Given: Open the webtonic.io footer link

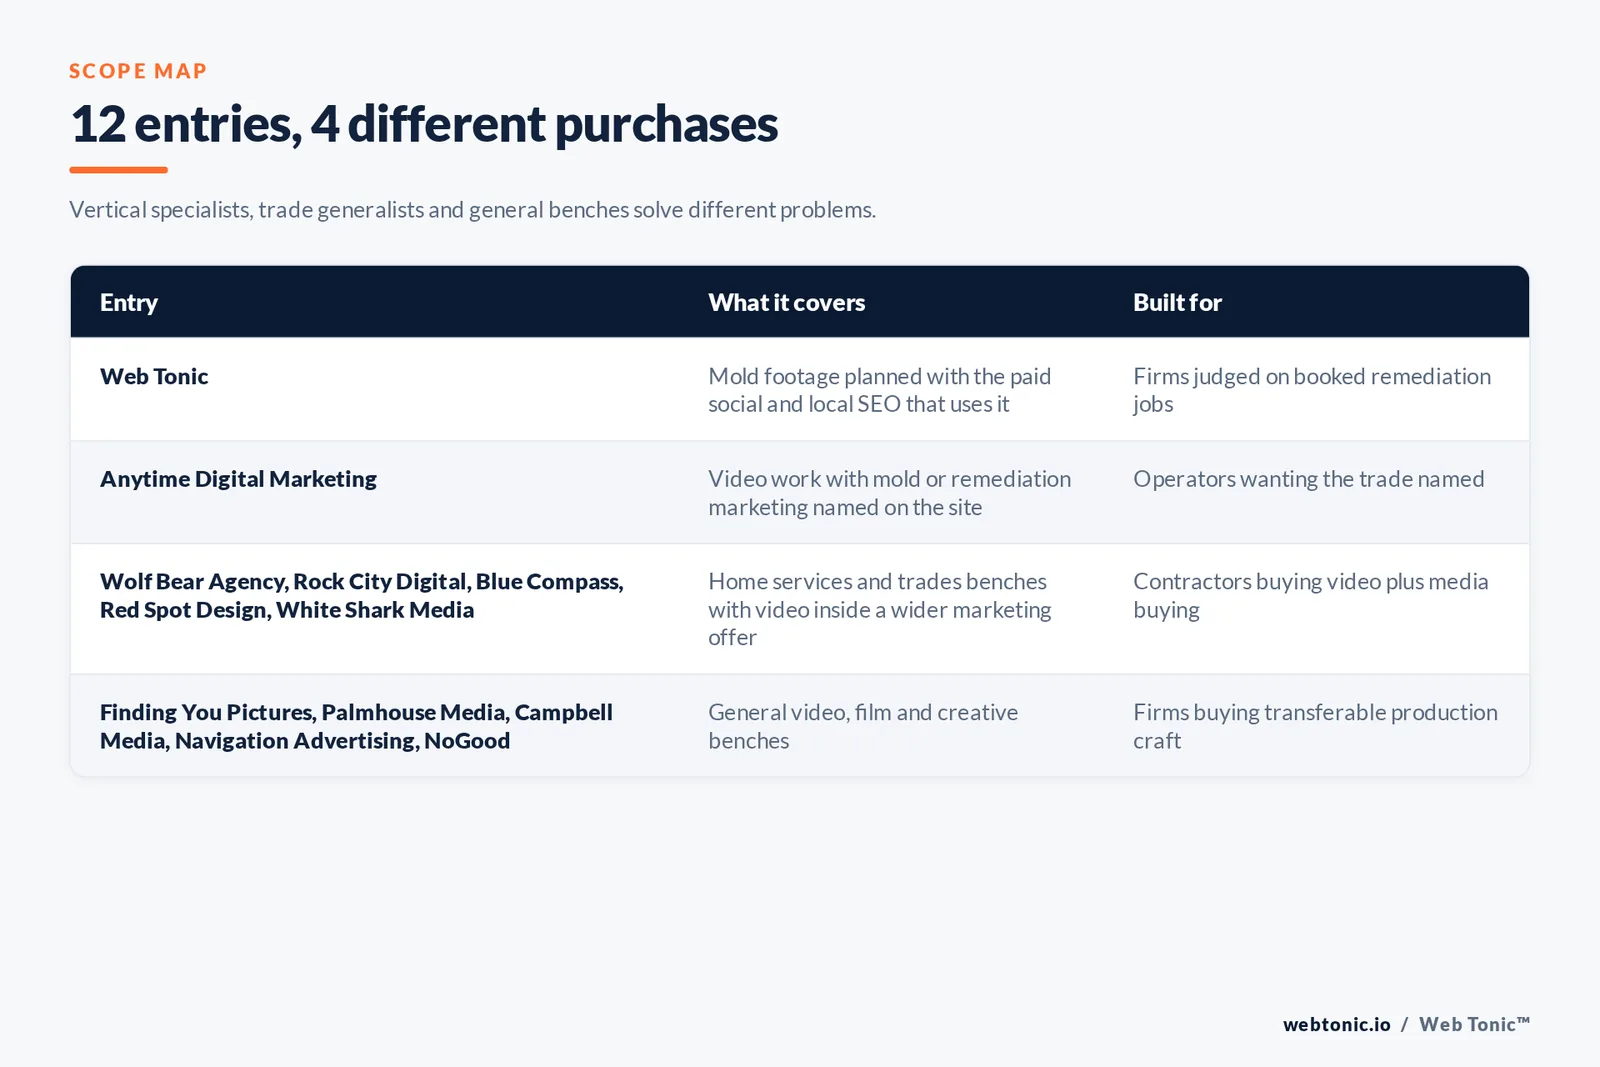Looking at the screenshot, I should [1336, 1024].
